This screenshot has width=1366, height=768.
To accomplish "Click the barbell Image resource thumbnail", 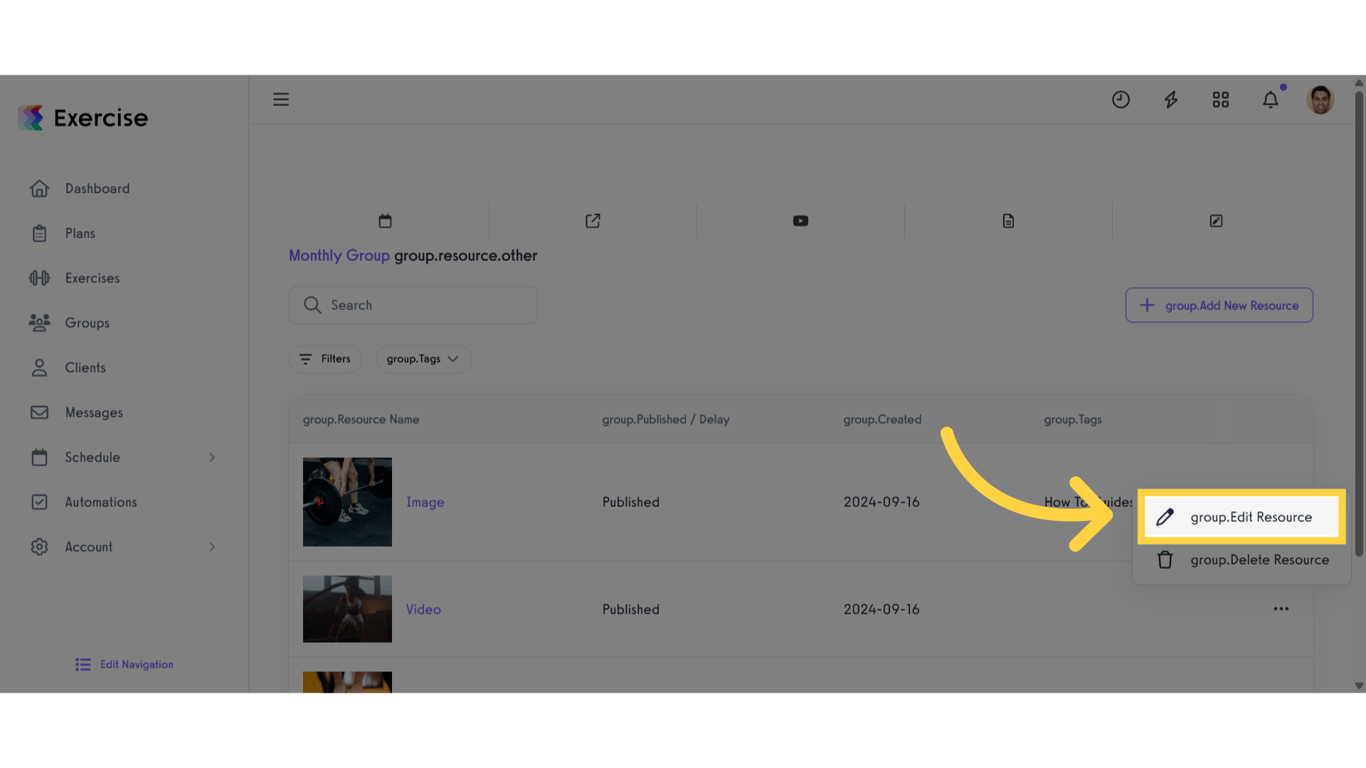I will (347, 502).
